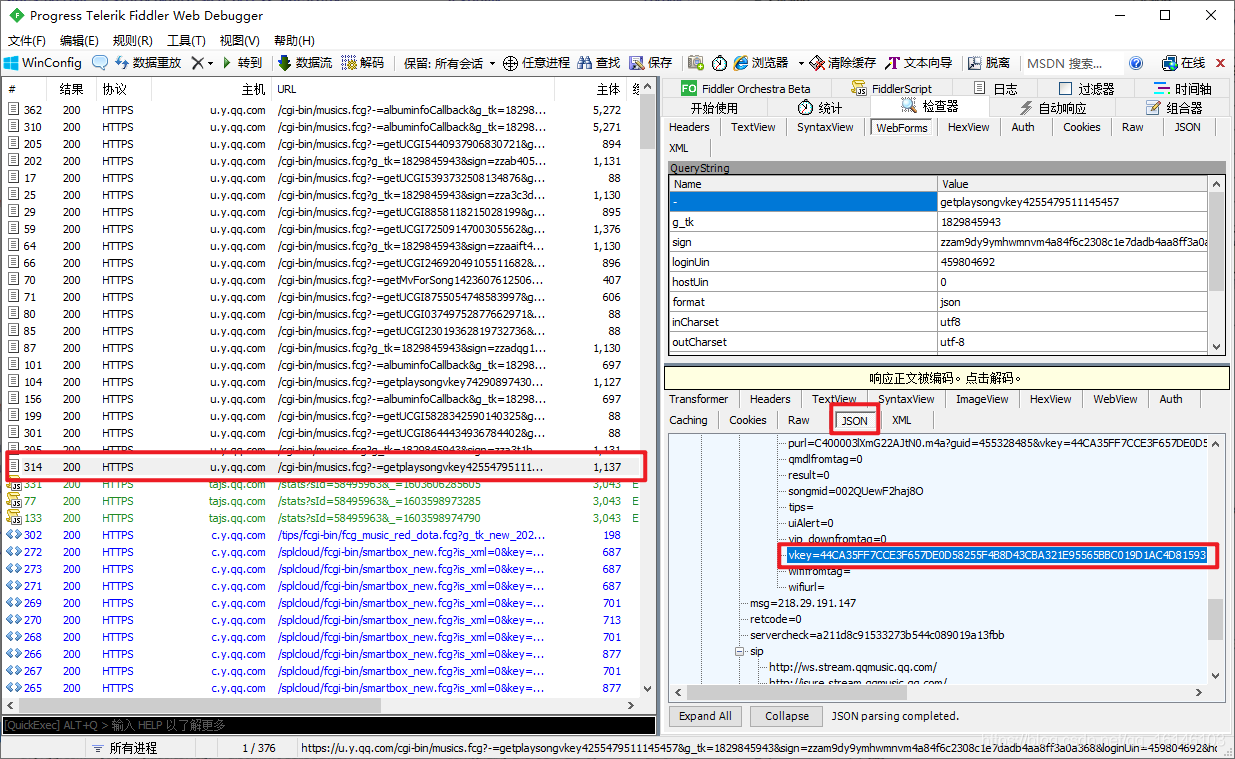Toggle the 解码 decode button

363,62
